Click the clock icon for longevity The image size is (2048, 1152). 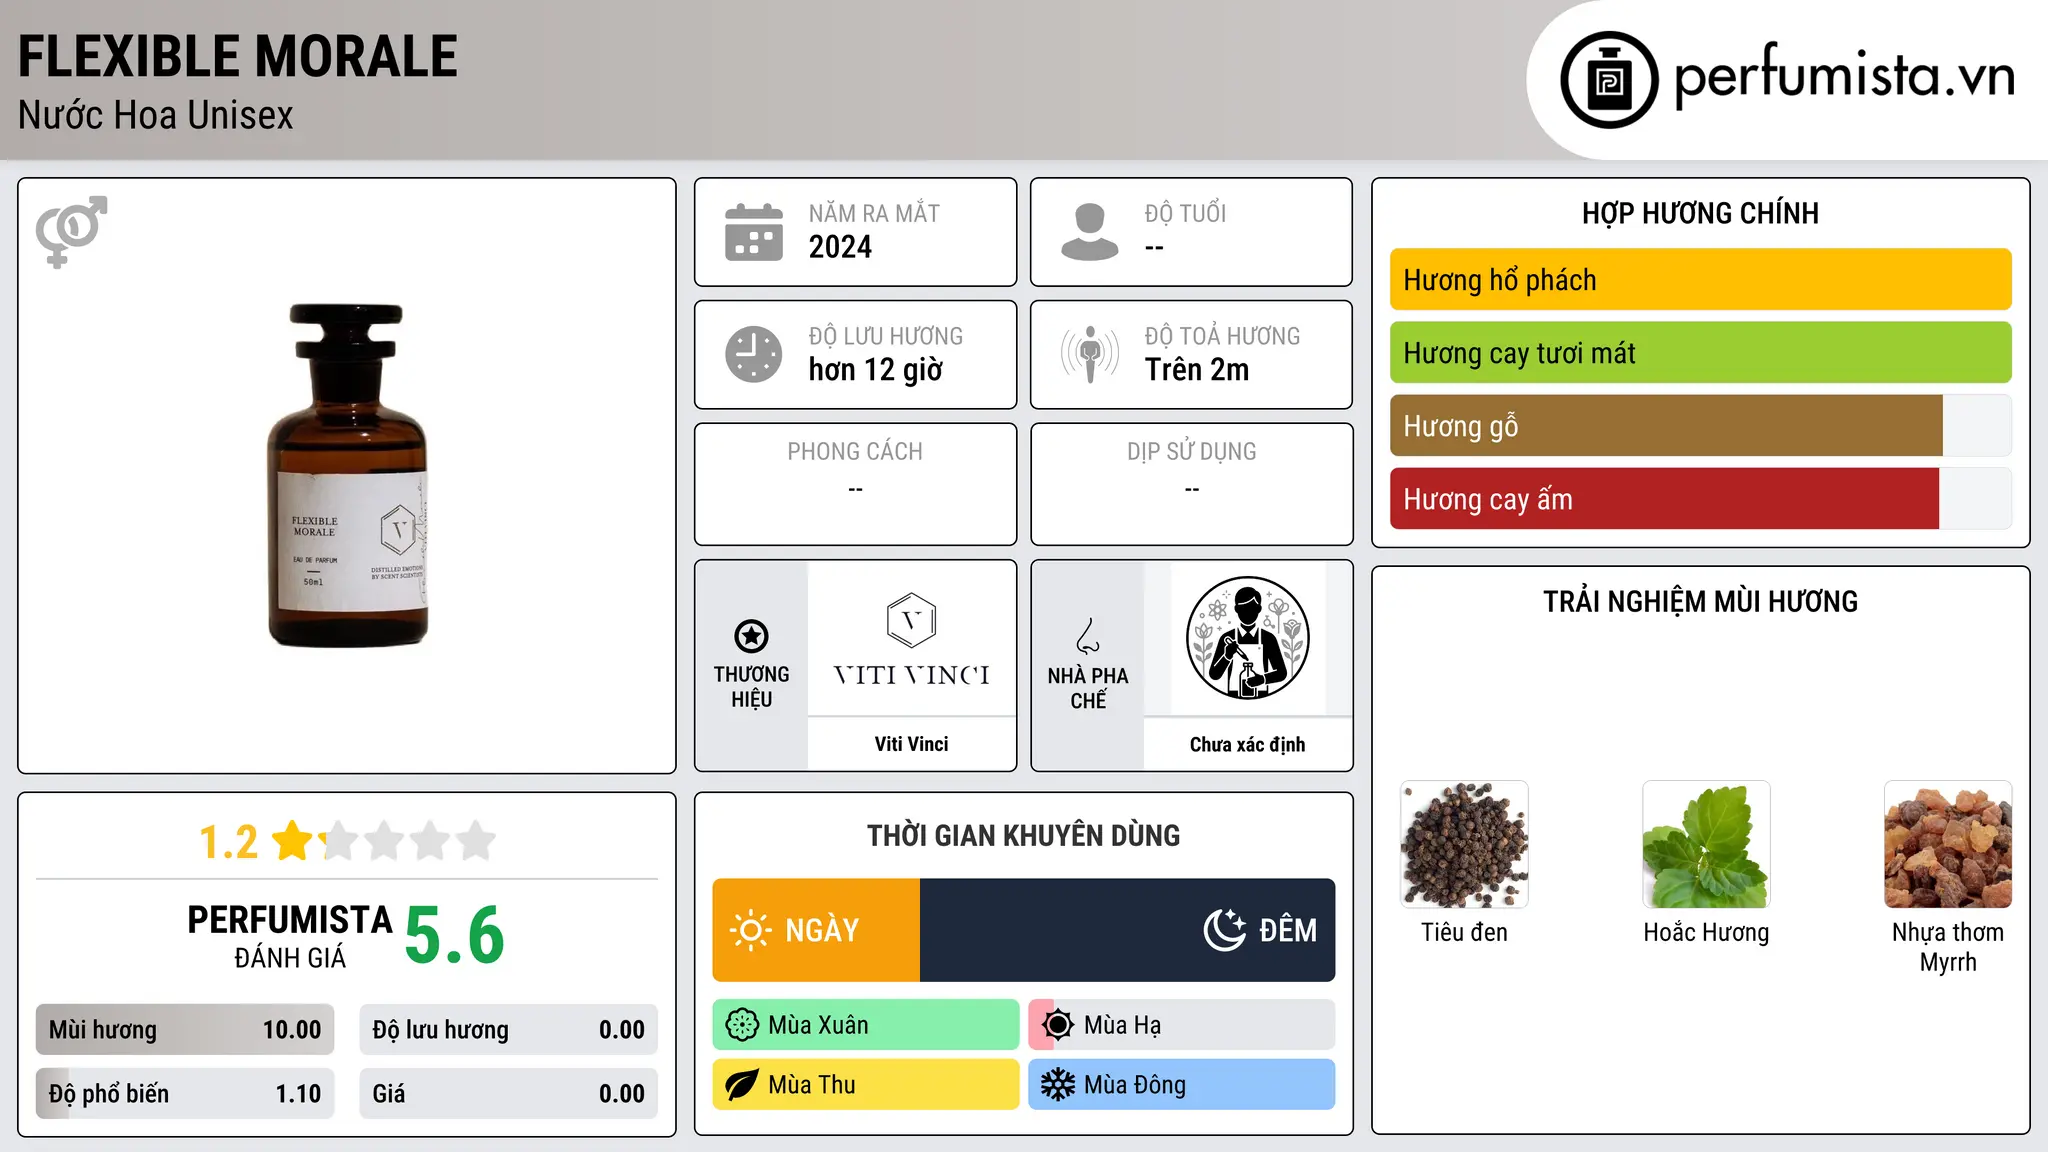point(754,354)
